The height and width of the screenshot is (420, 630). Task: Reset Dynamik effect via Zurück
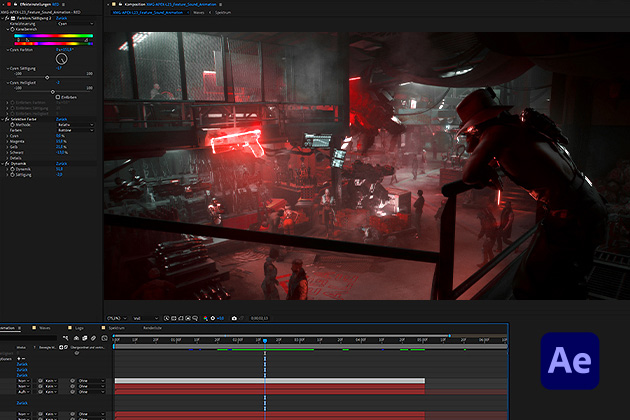click(61, 164)
